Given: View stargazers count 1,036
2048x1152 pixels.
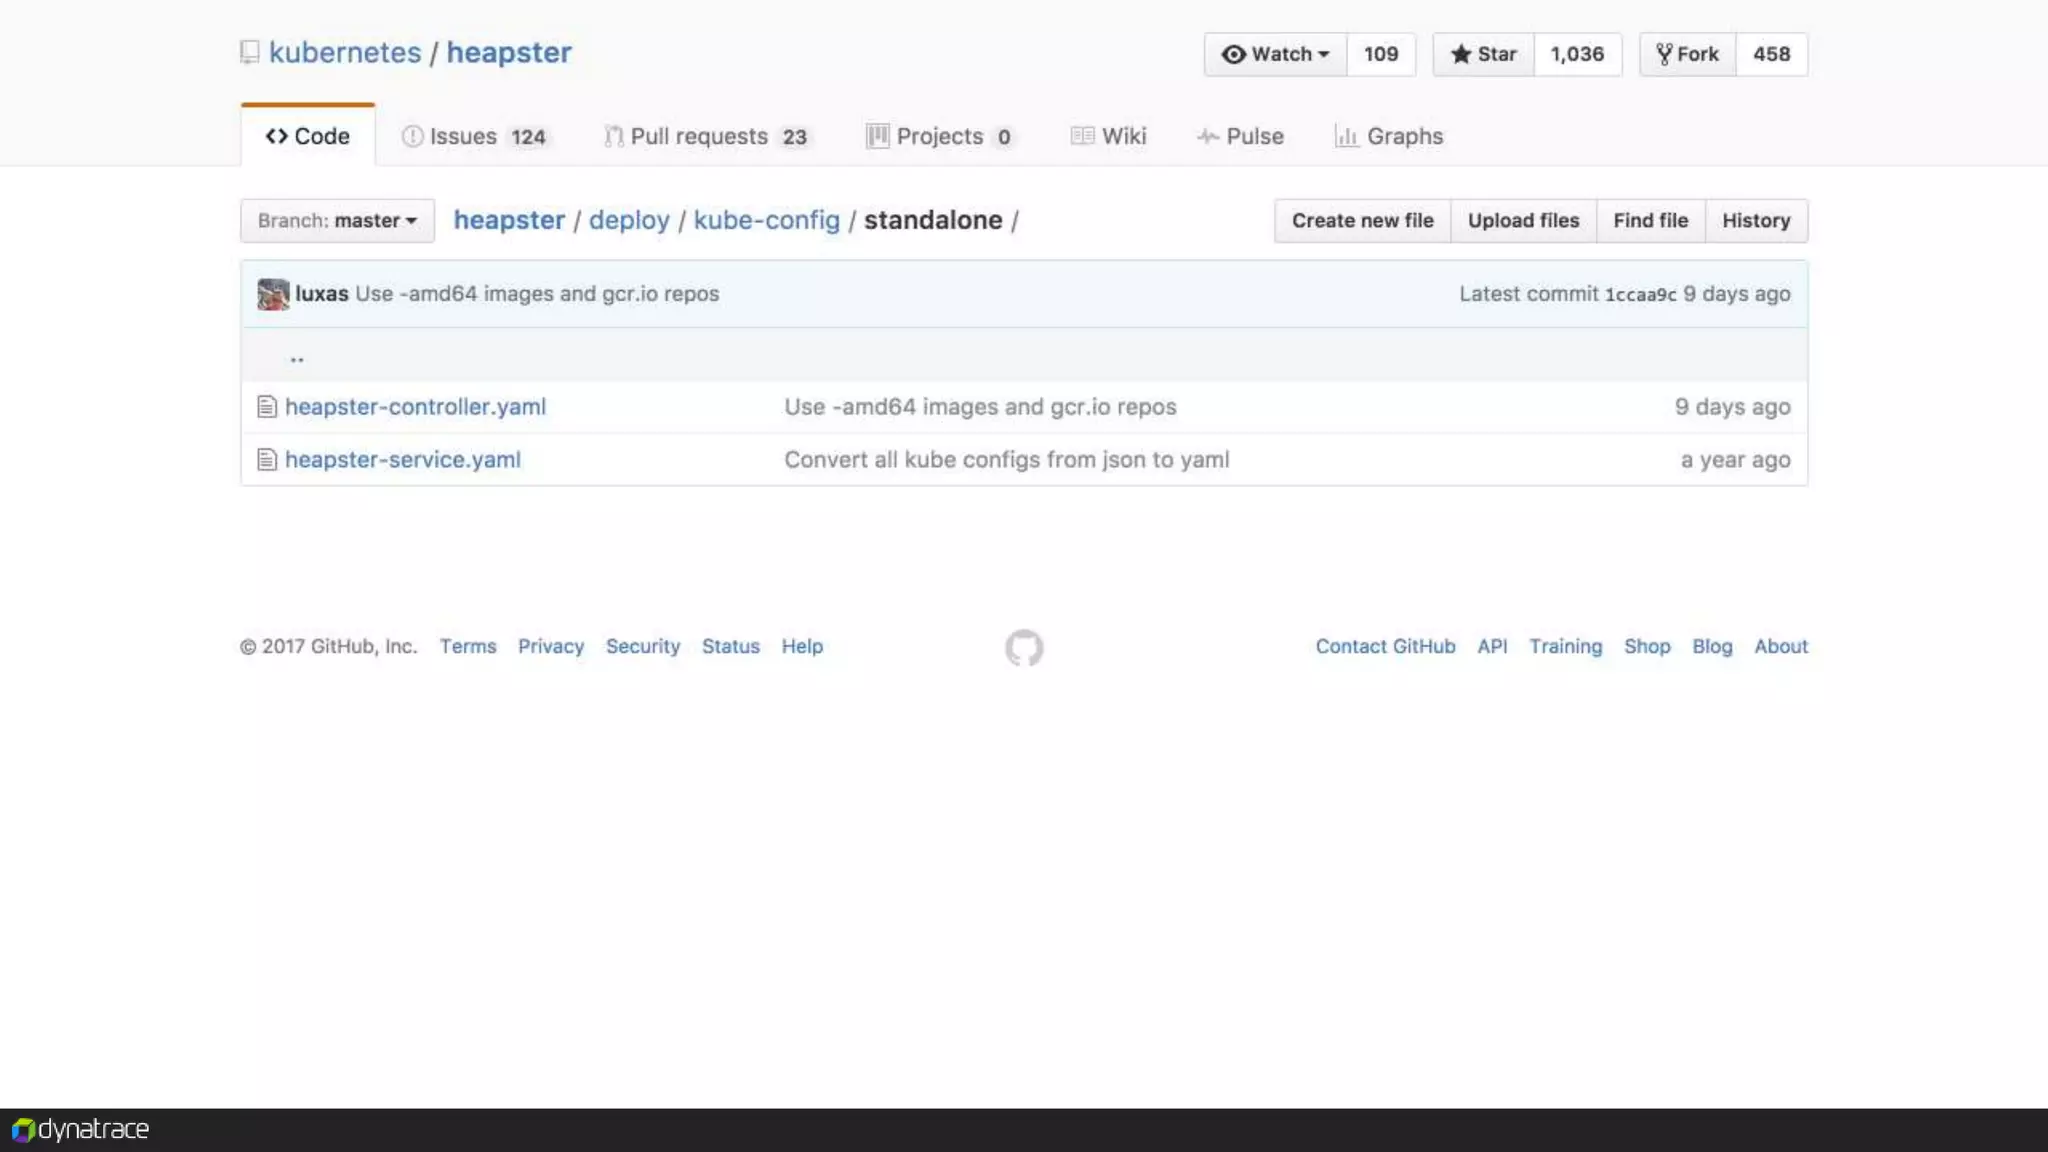Looking at the screenshot, I should (1577, 54).
